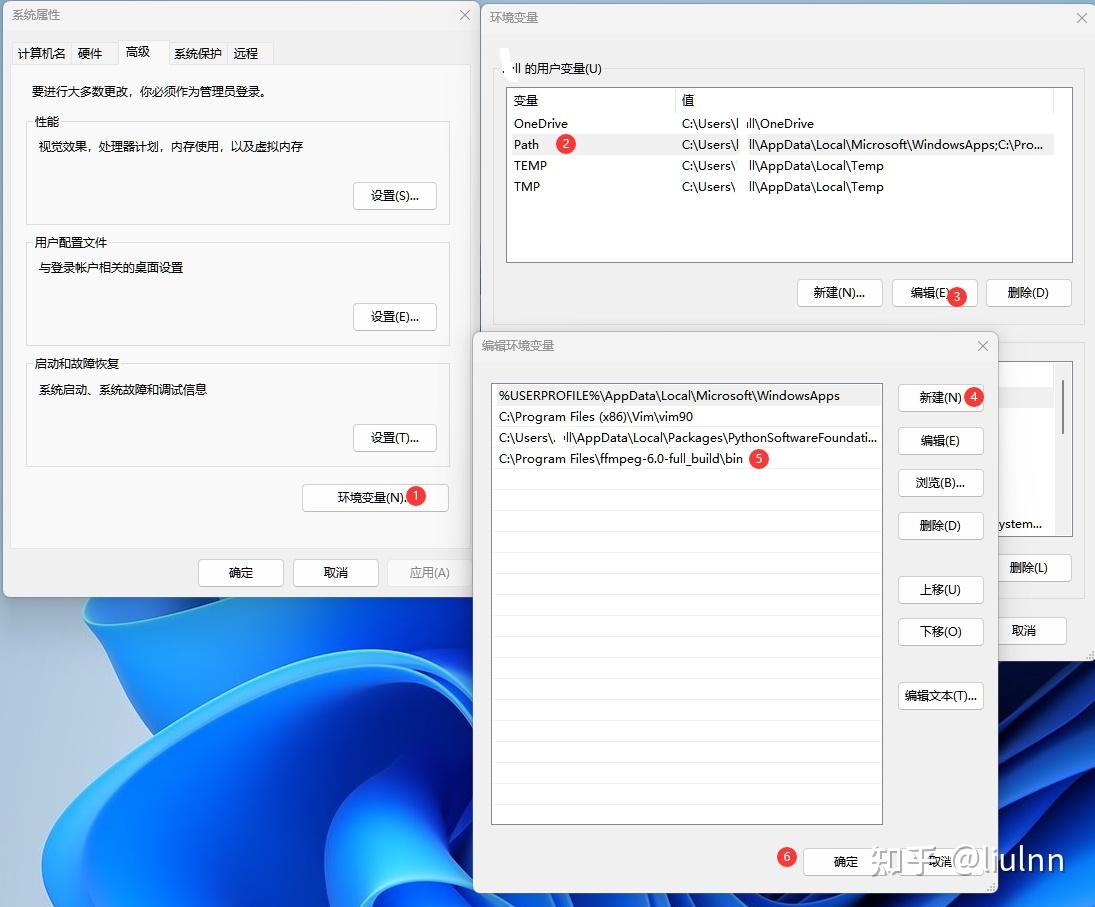Click 应用(A) in system properties

(425, 573)
